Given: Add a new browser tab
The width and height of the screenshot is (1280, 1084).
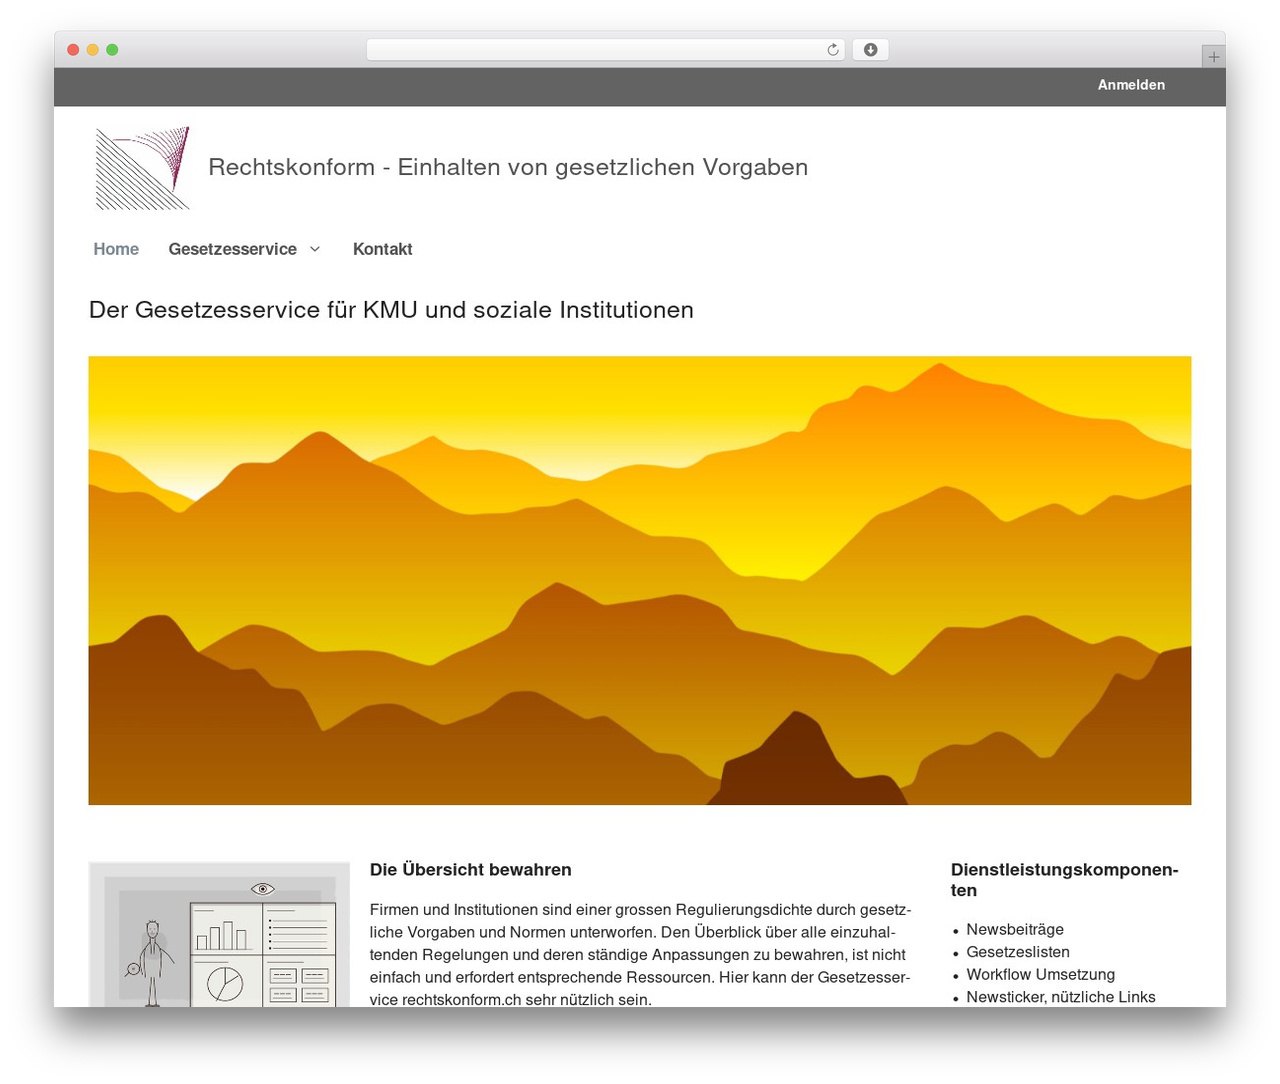Looking at the screenshot, I should coord(1213,57).
